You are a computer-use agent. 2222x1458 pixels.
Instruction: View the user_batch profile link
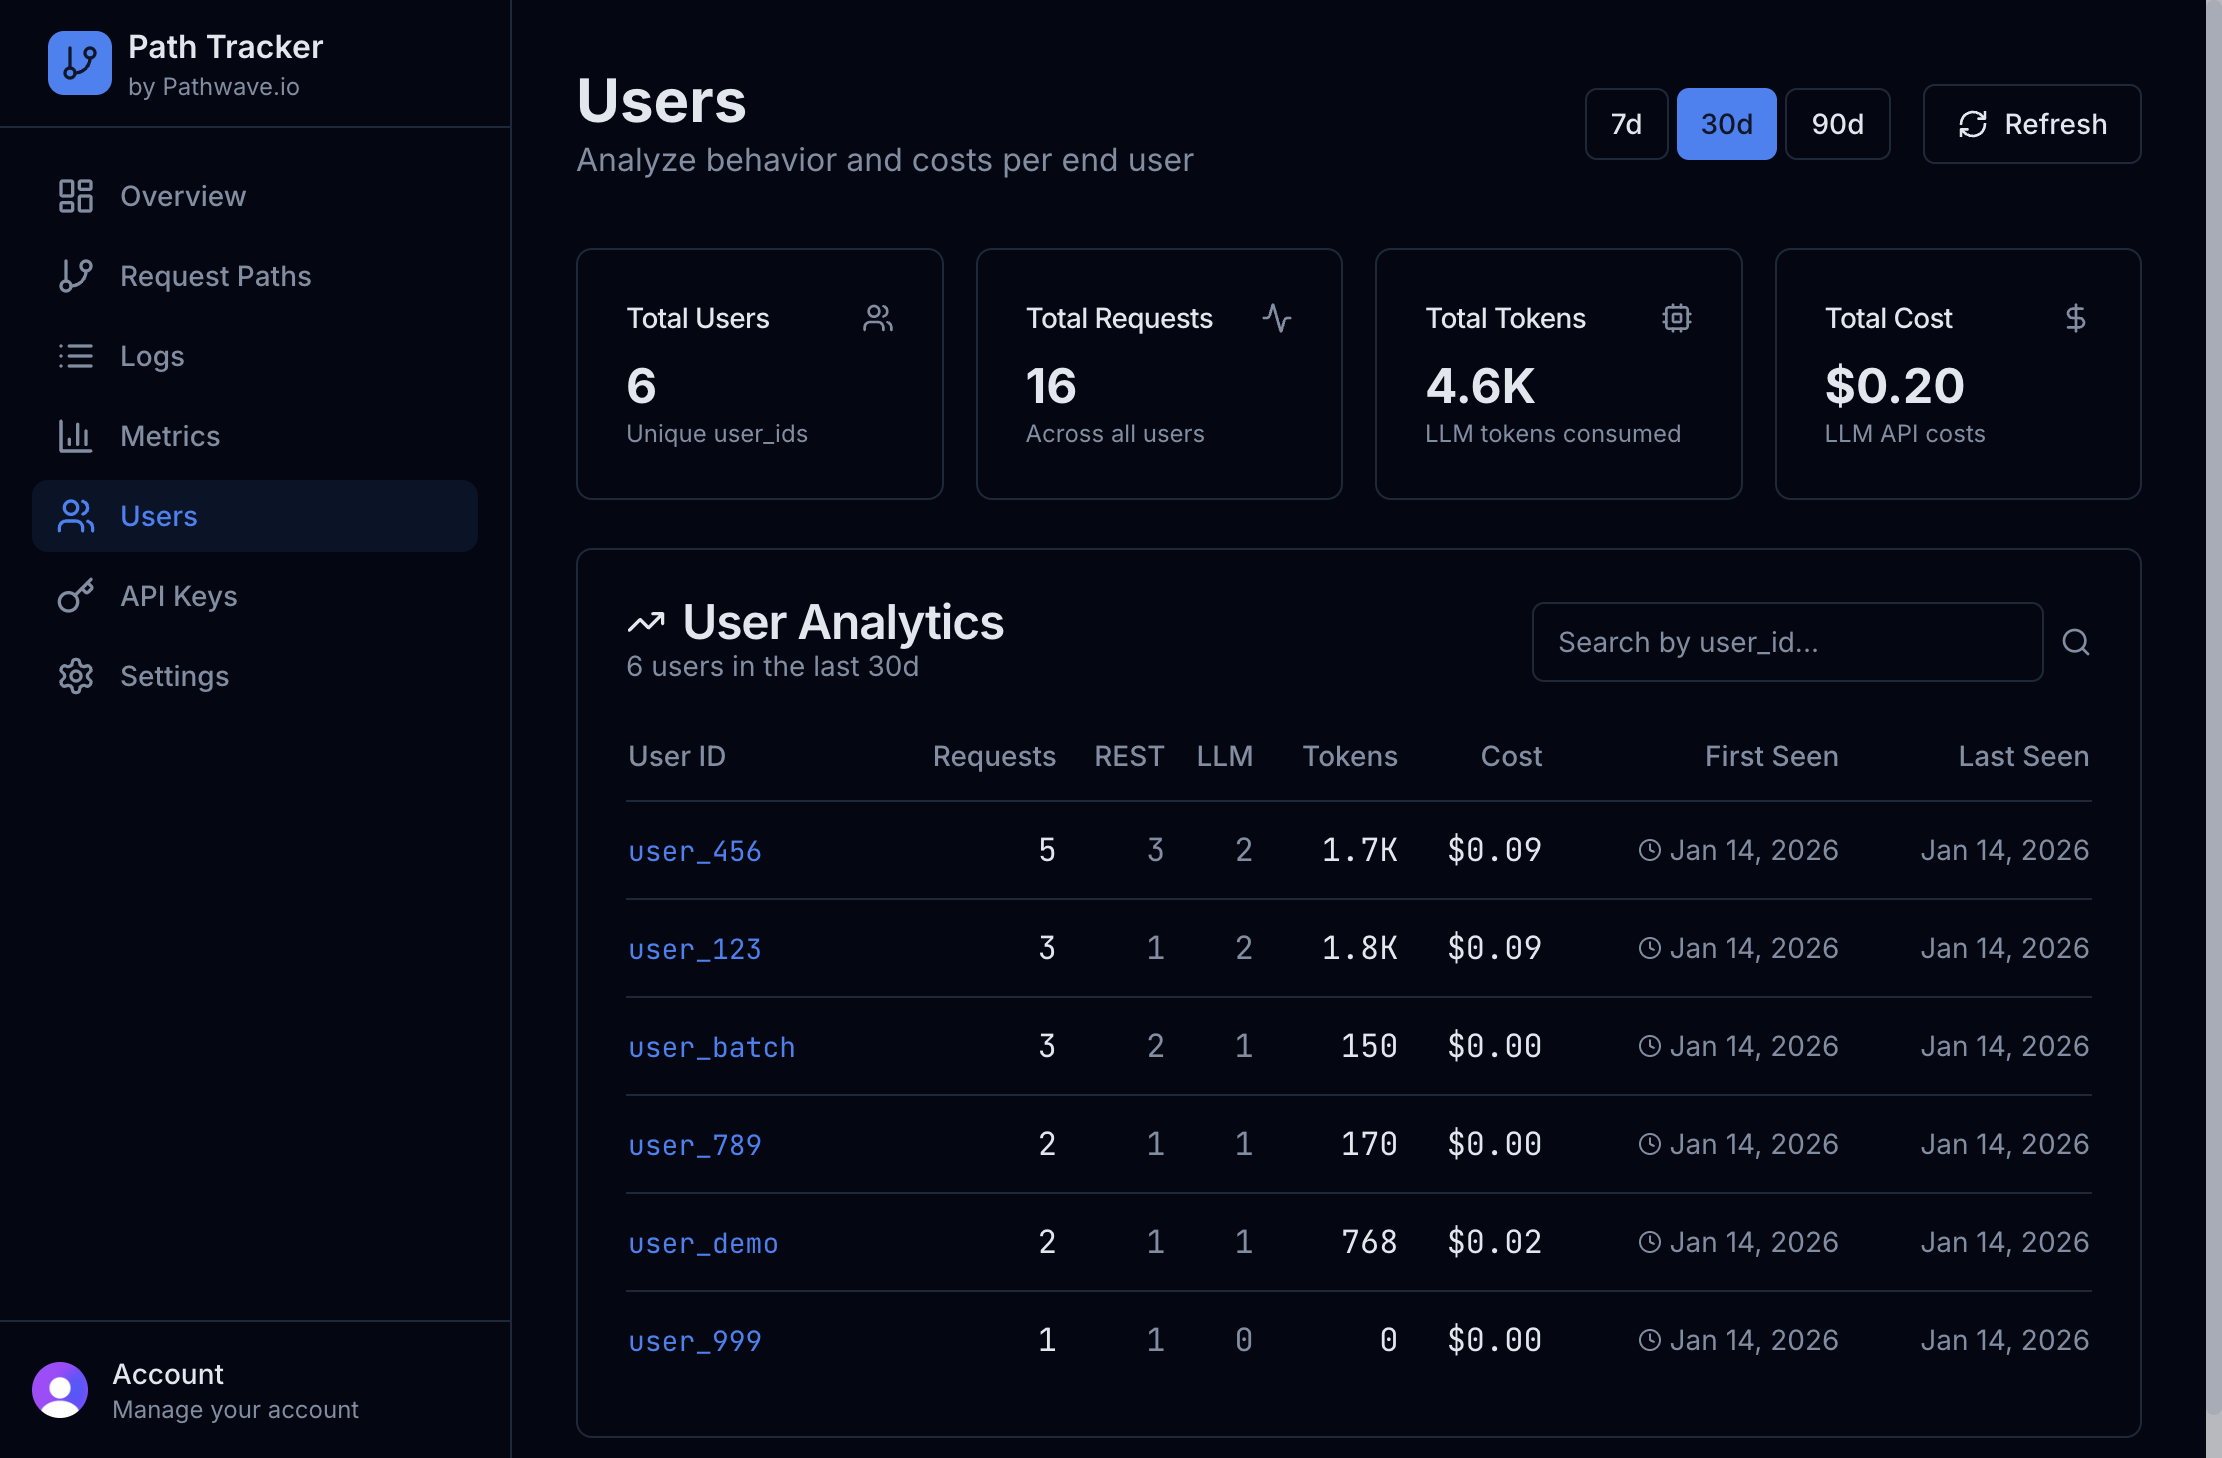(711, 1046)
